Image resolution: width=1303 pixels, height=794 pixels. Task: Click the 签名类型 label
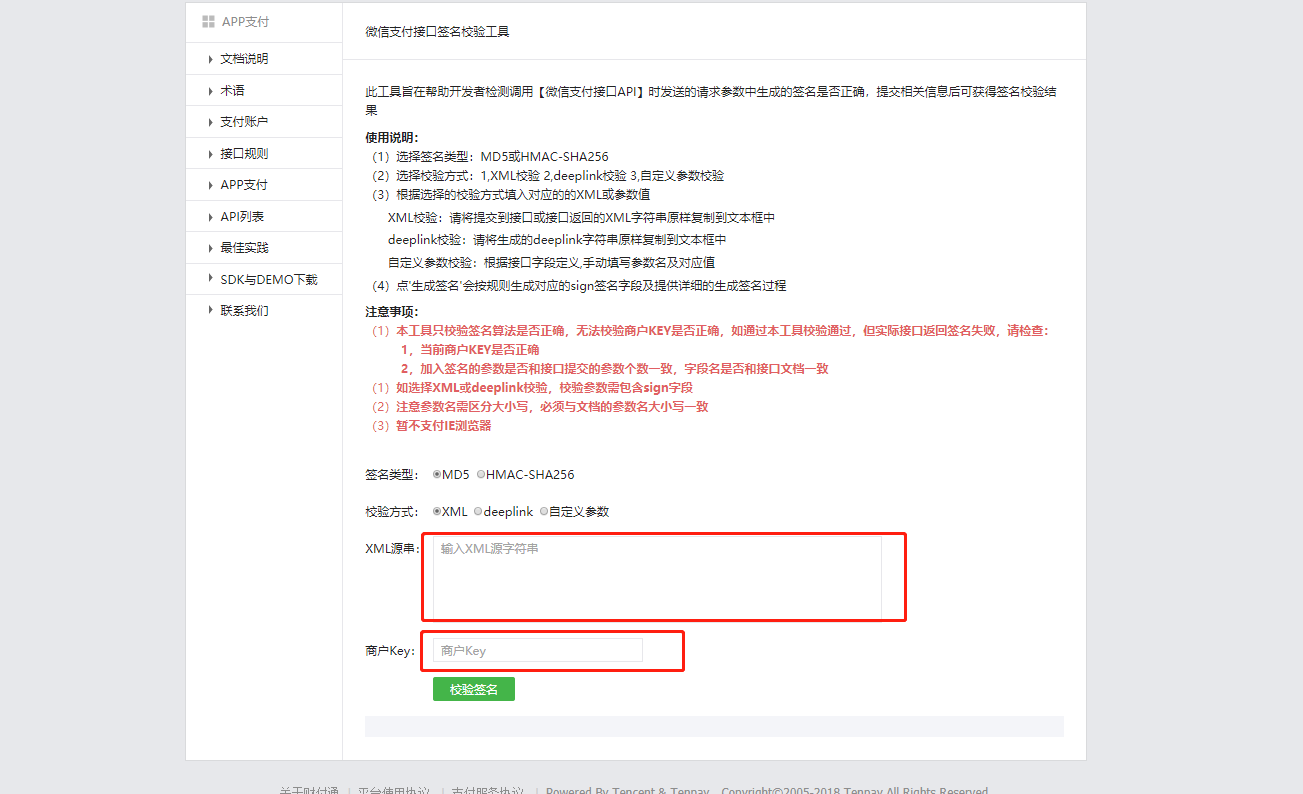click(392, 475)
